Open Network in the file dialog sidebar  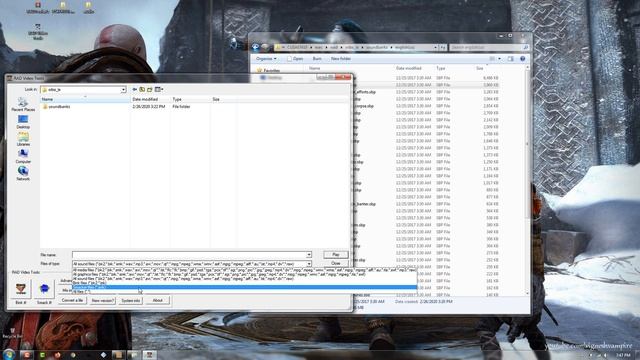[23, 173]
